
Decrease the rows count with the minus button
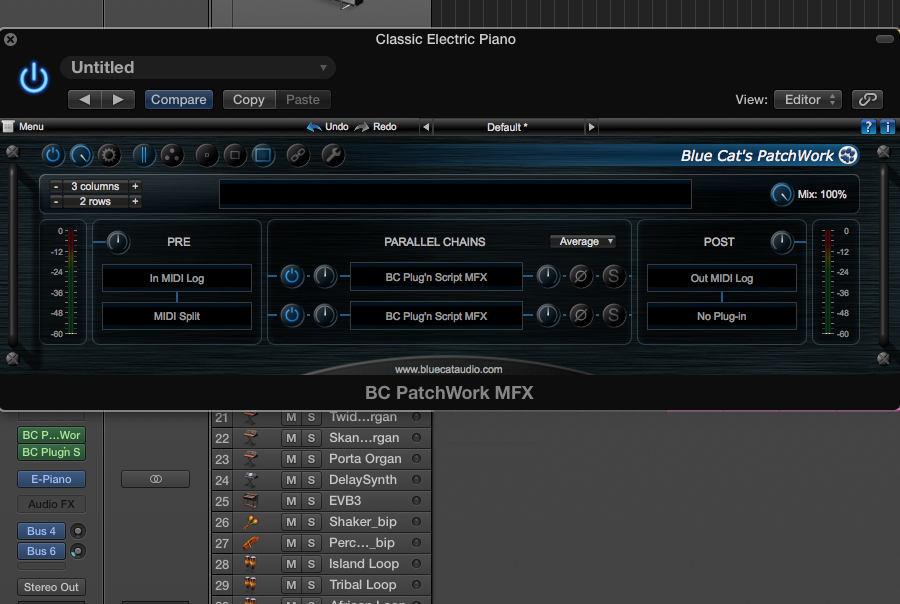point(56,202)
